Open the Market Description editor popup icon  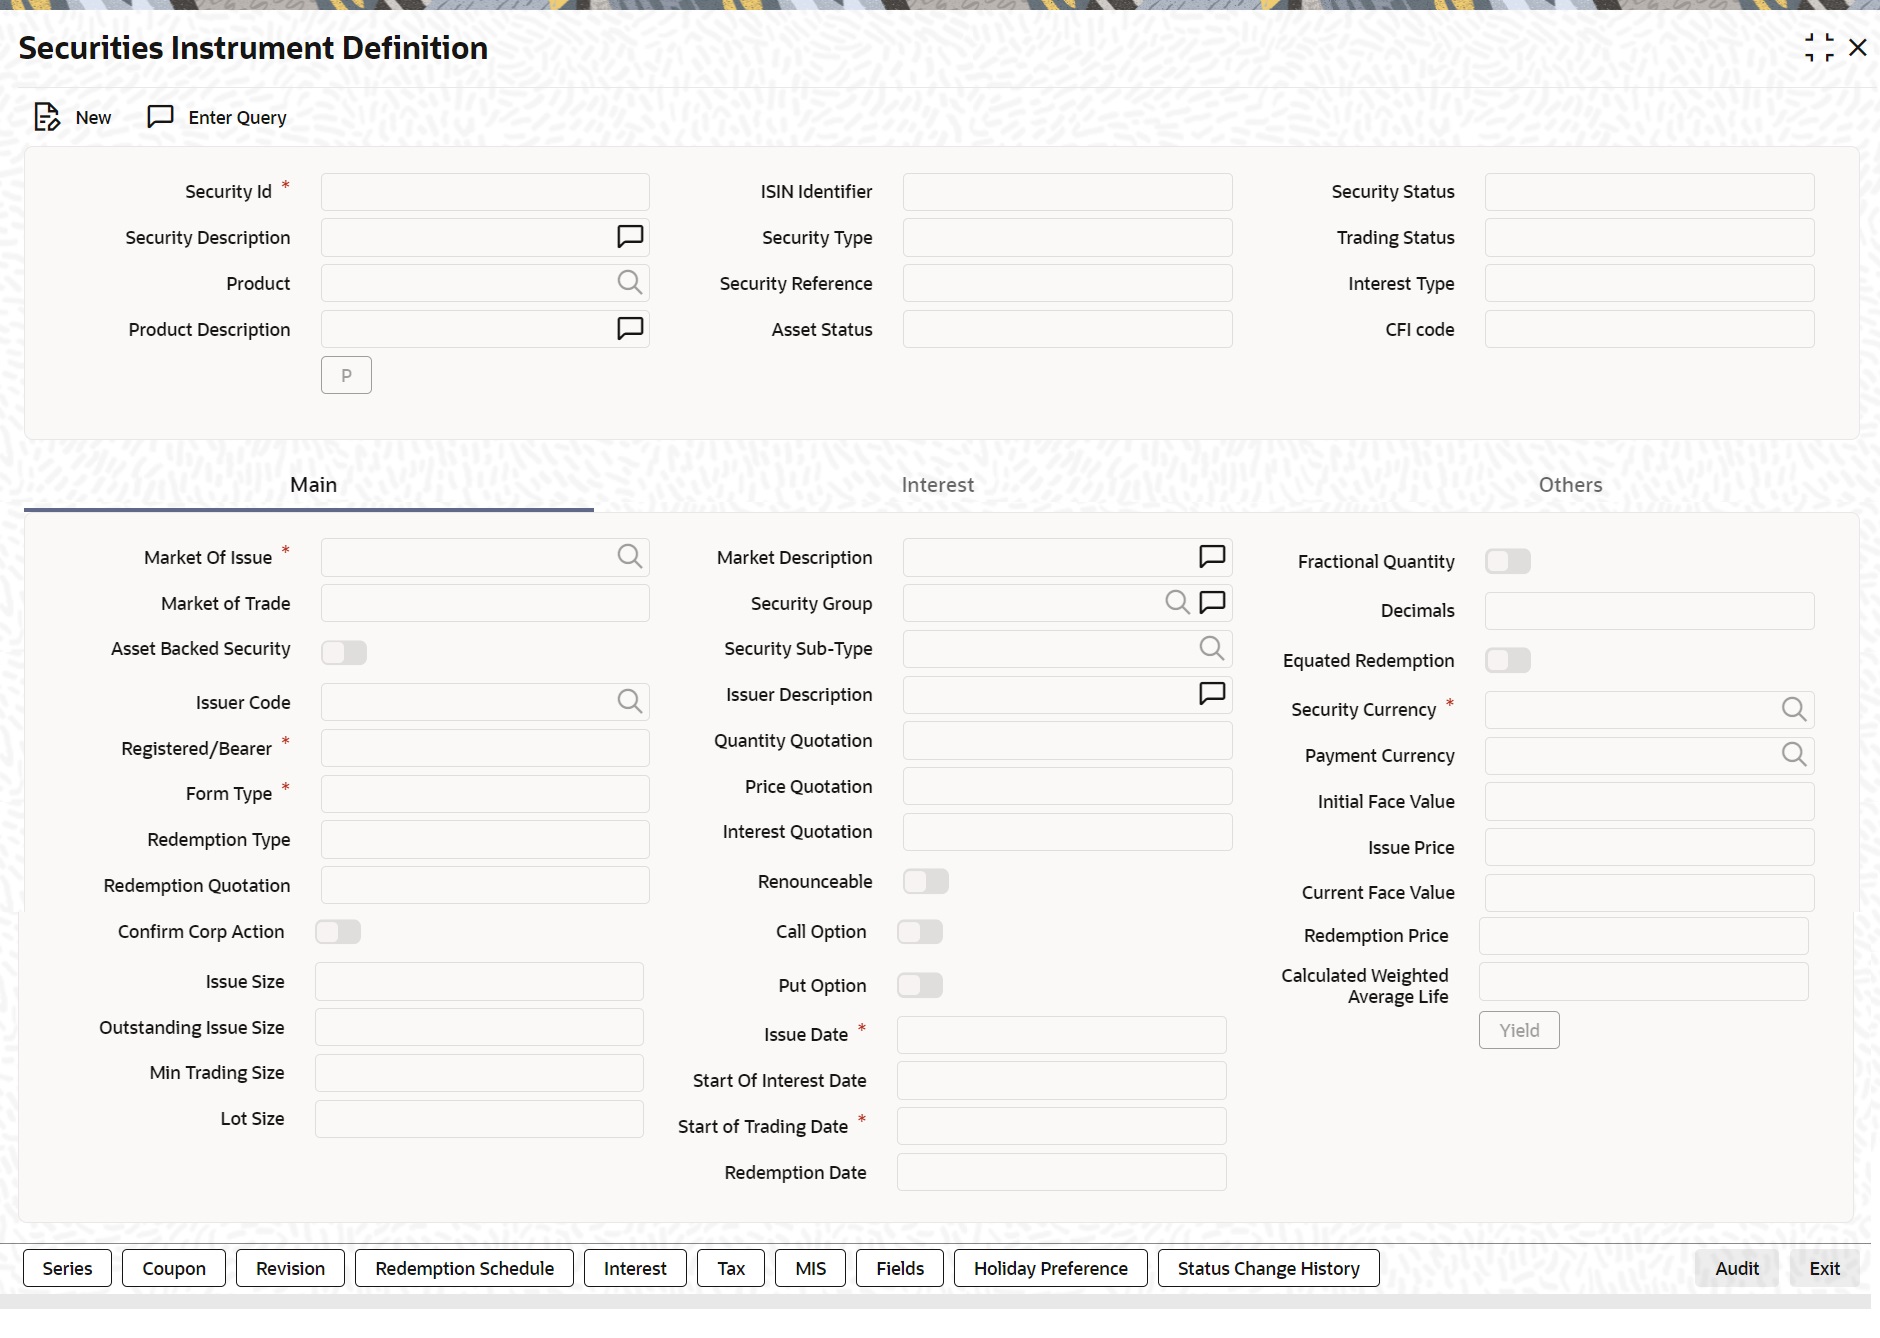click(x=1212, y=557)
